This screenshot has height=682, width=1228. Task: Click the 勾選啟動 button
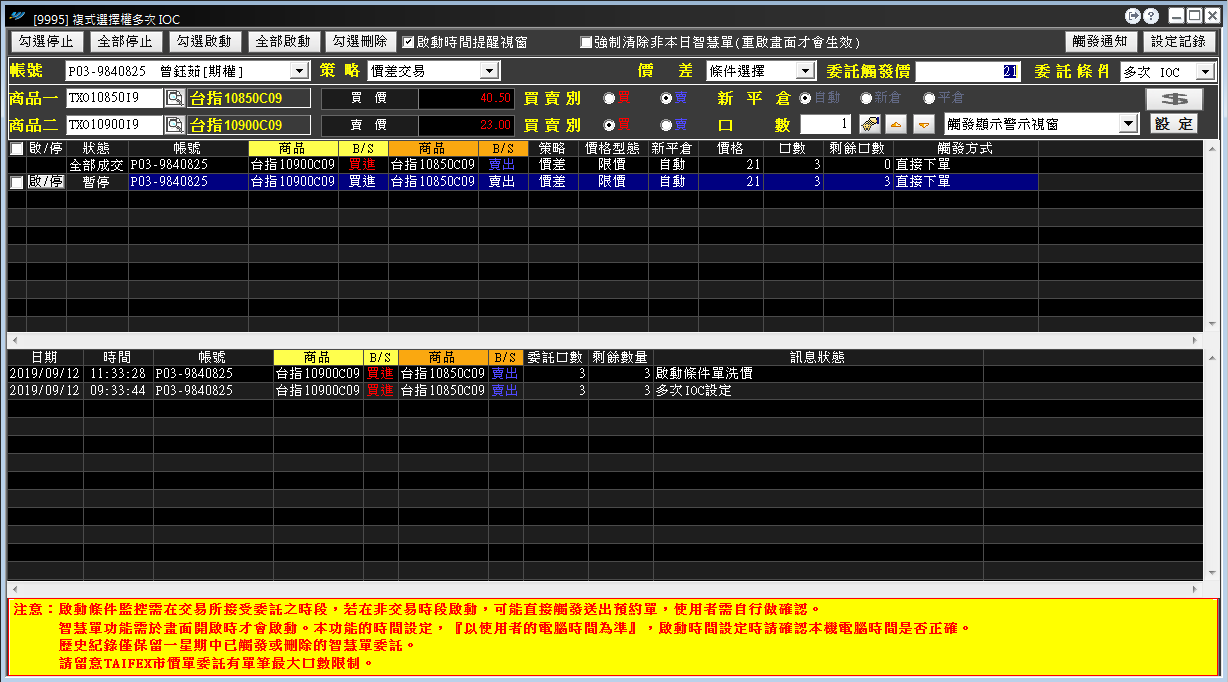[x=204, y=42]
